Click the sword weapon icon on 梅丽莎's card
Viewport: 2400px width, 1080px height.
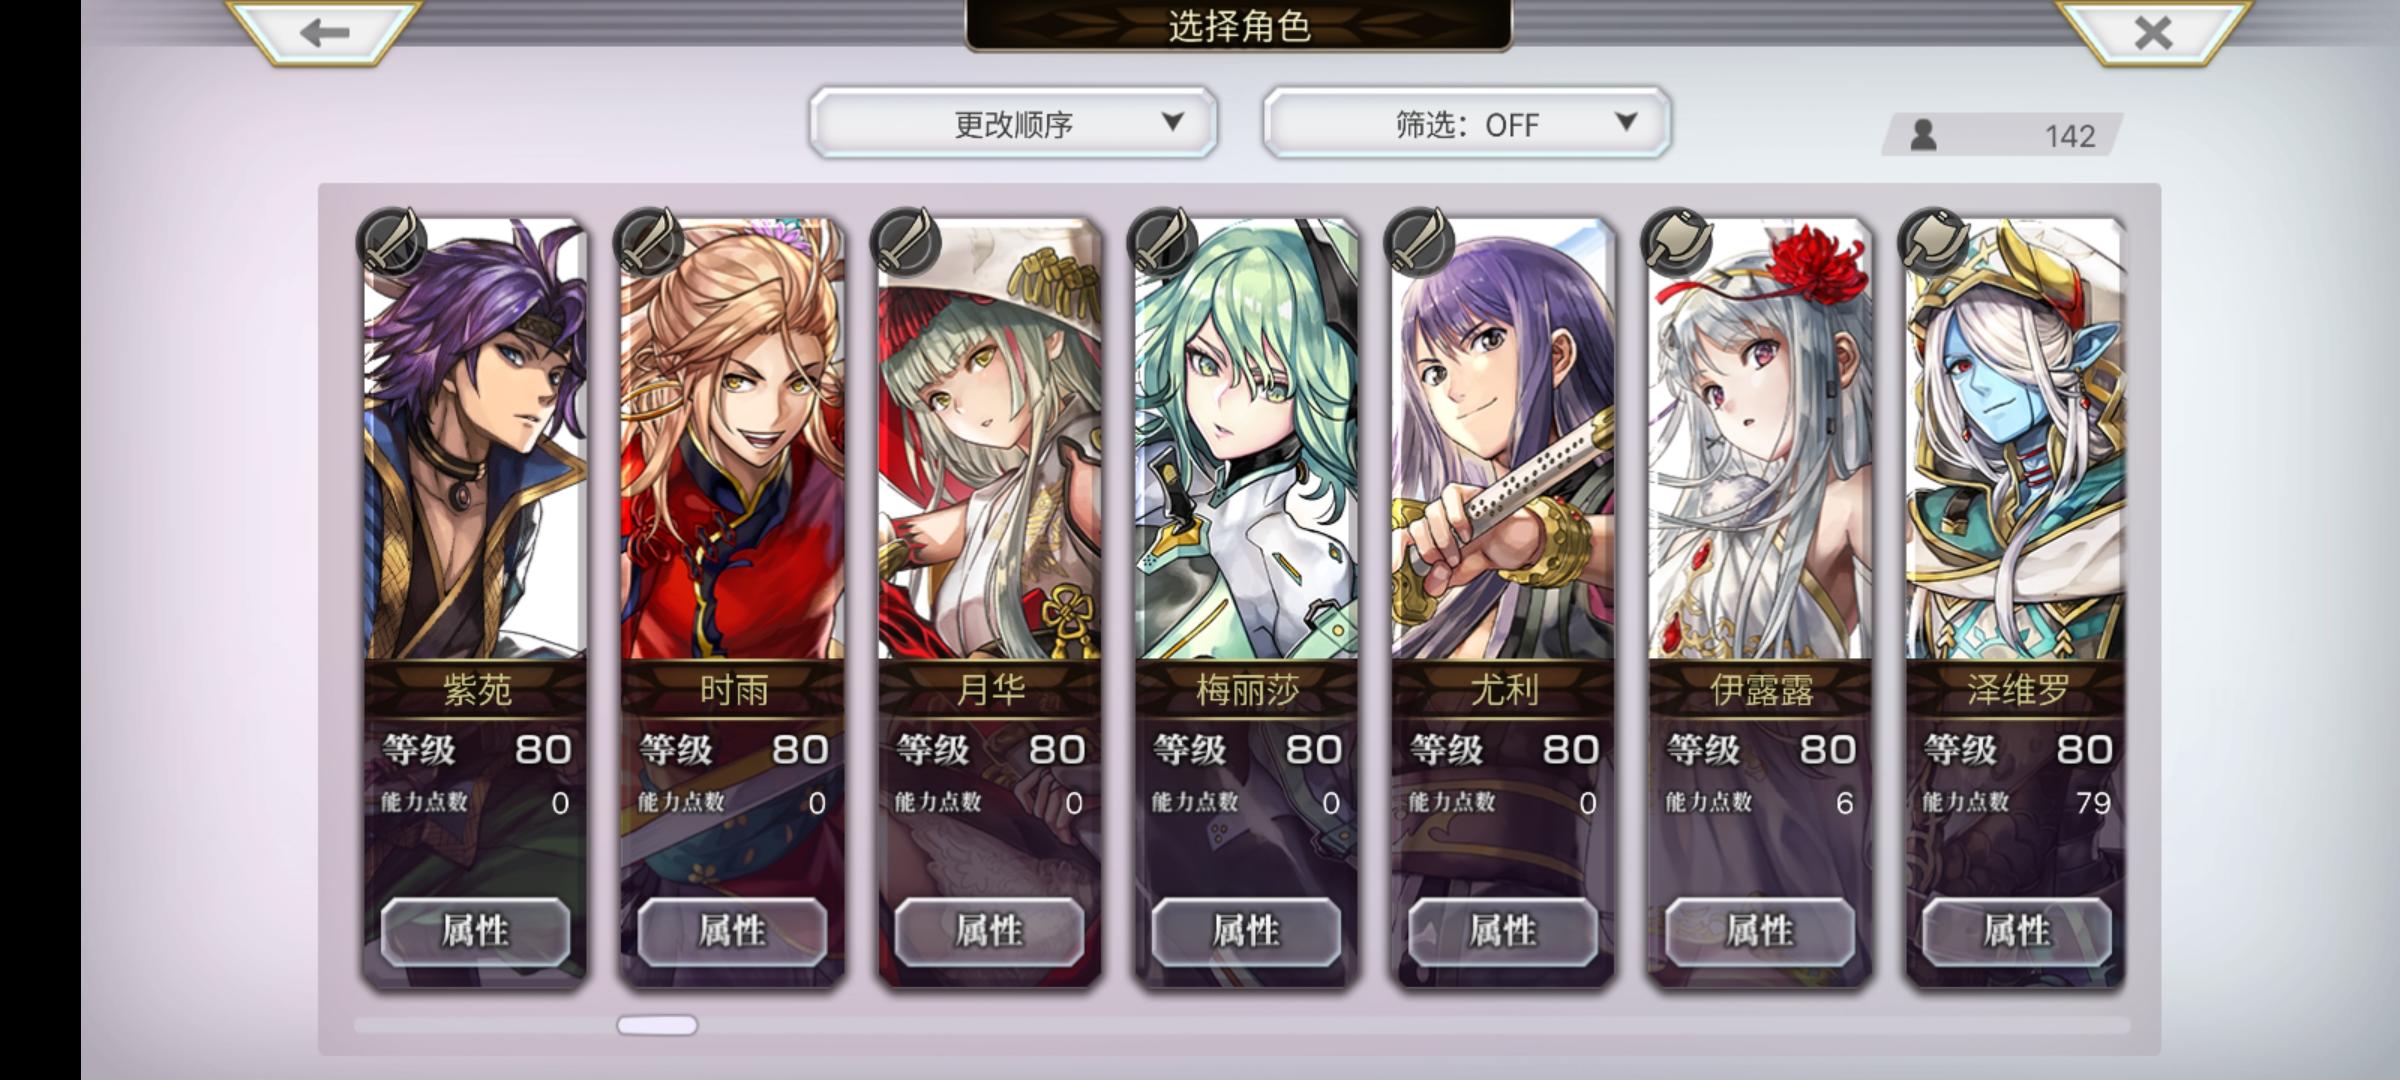(1162, 242)
